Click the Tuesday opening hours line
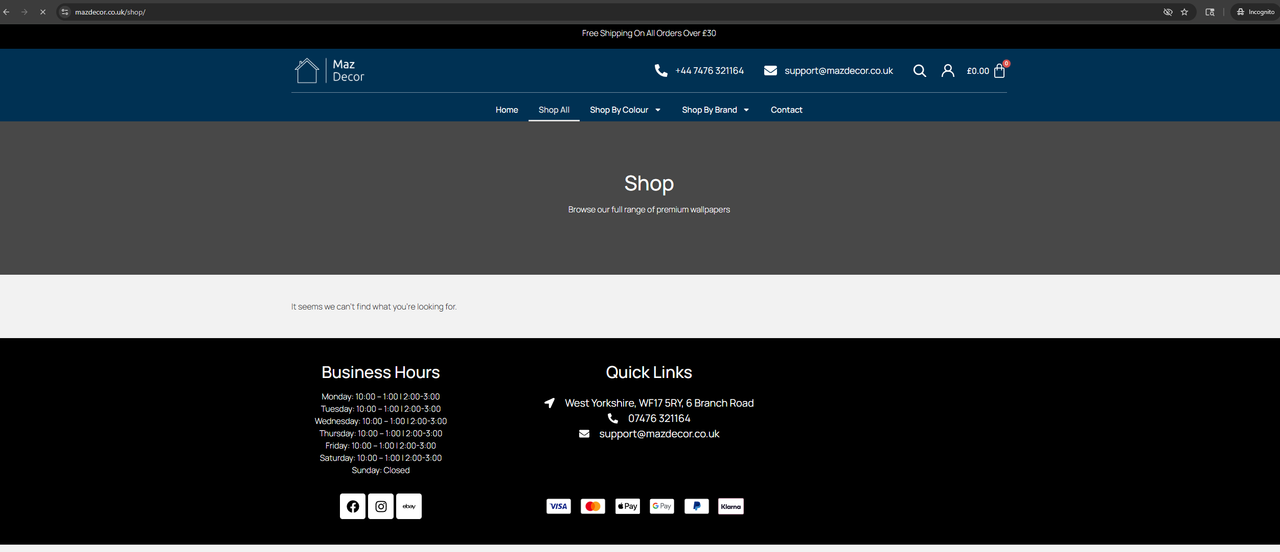This screenshot has width=1280, height=552. (381, 409)
